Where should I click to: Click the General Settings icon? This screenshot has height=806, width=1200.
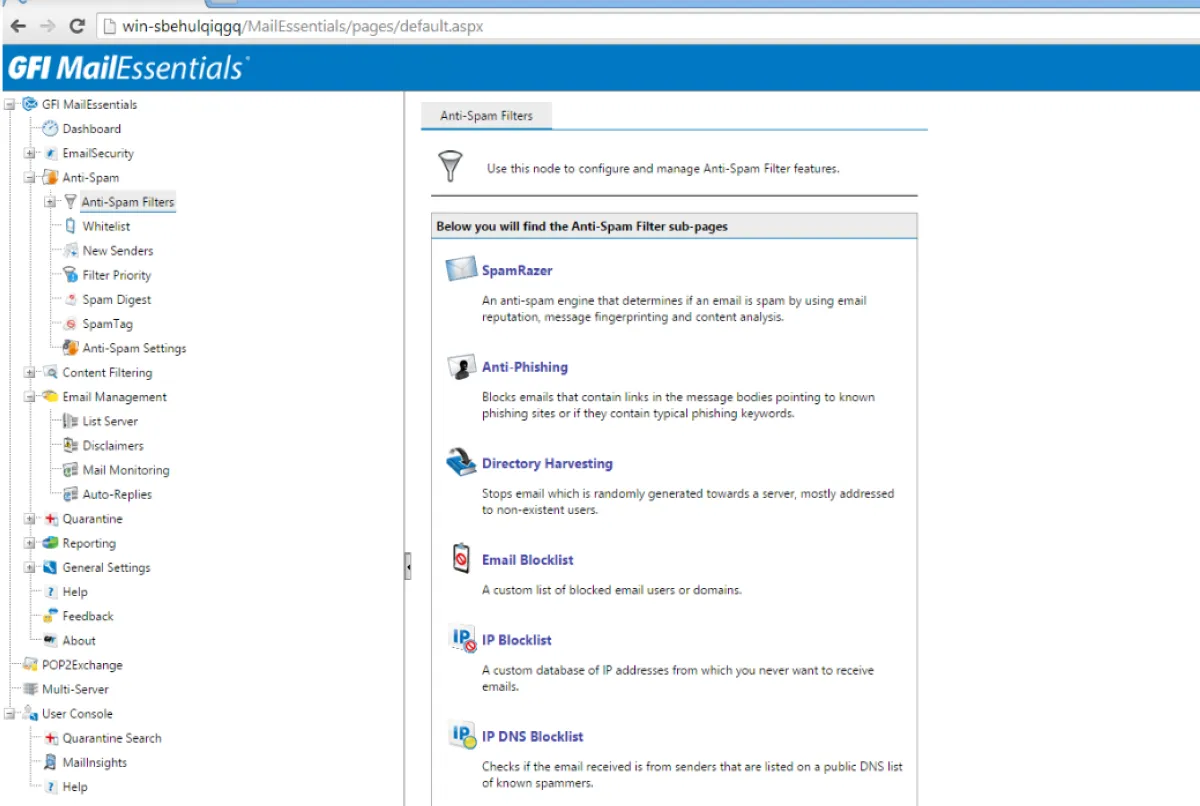click(x=51, y=567)
